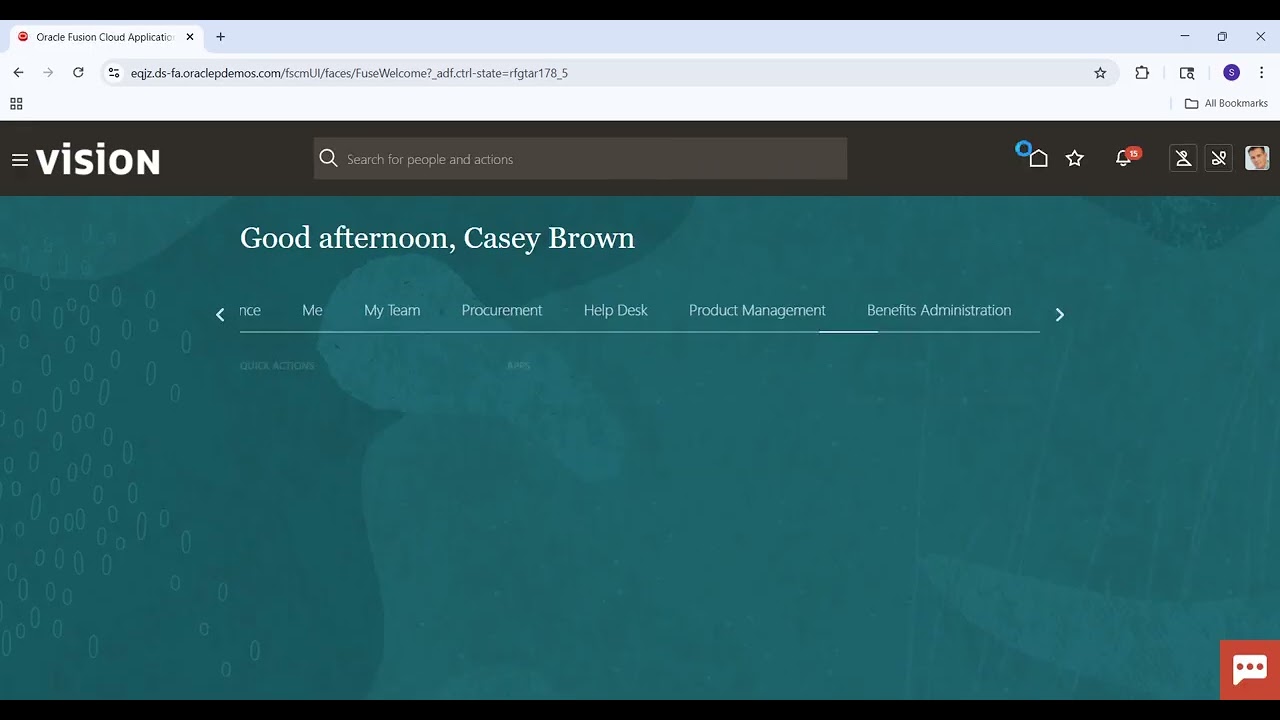1280x720 pixels.
Task: Open the chat assistant button
Action: click(1250, 670)
